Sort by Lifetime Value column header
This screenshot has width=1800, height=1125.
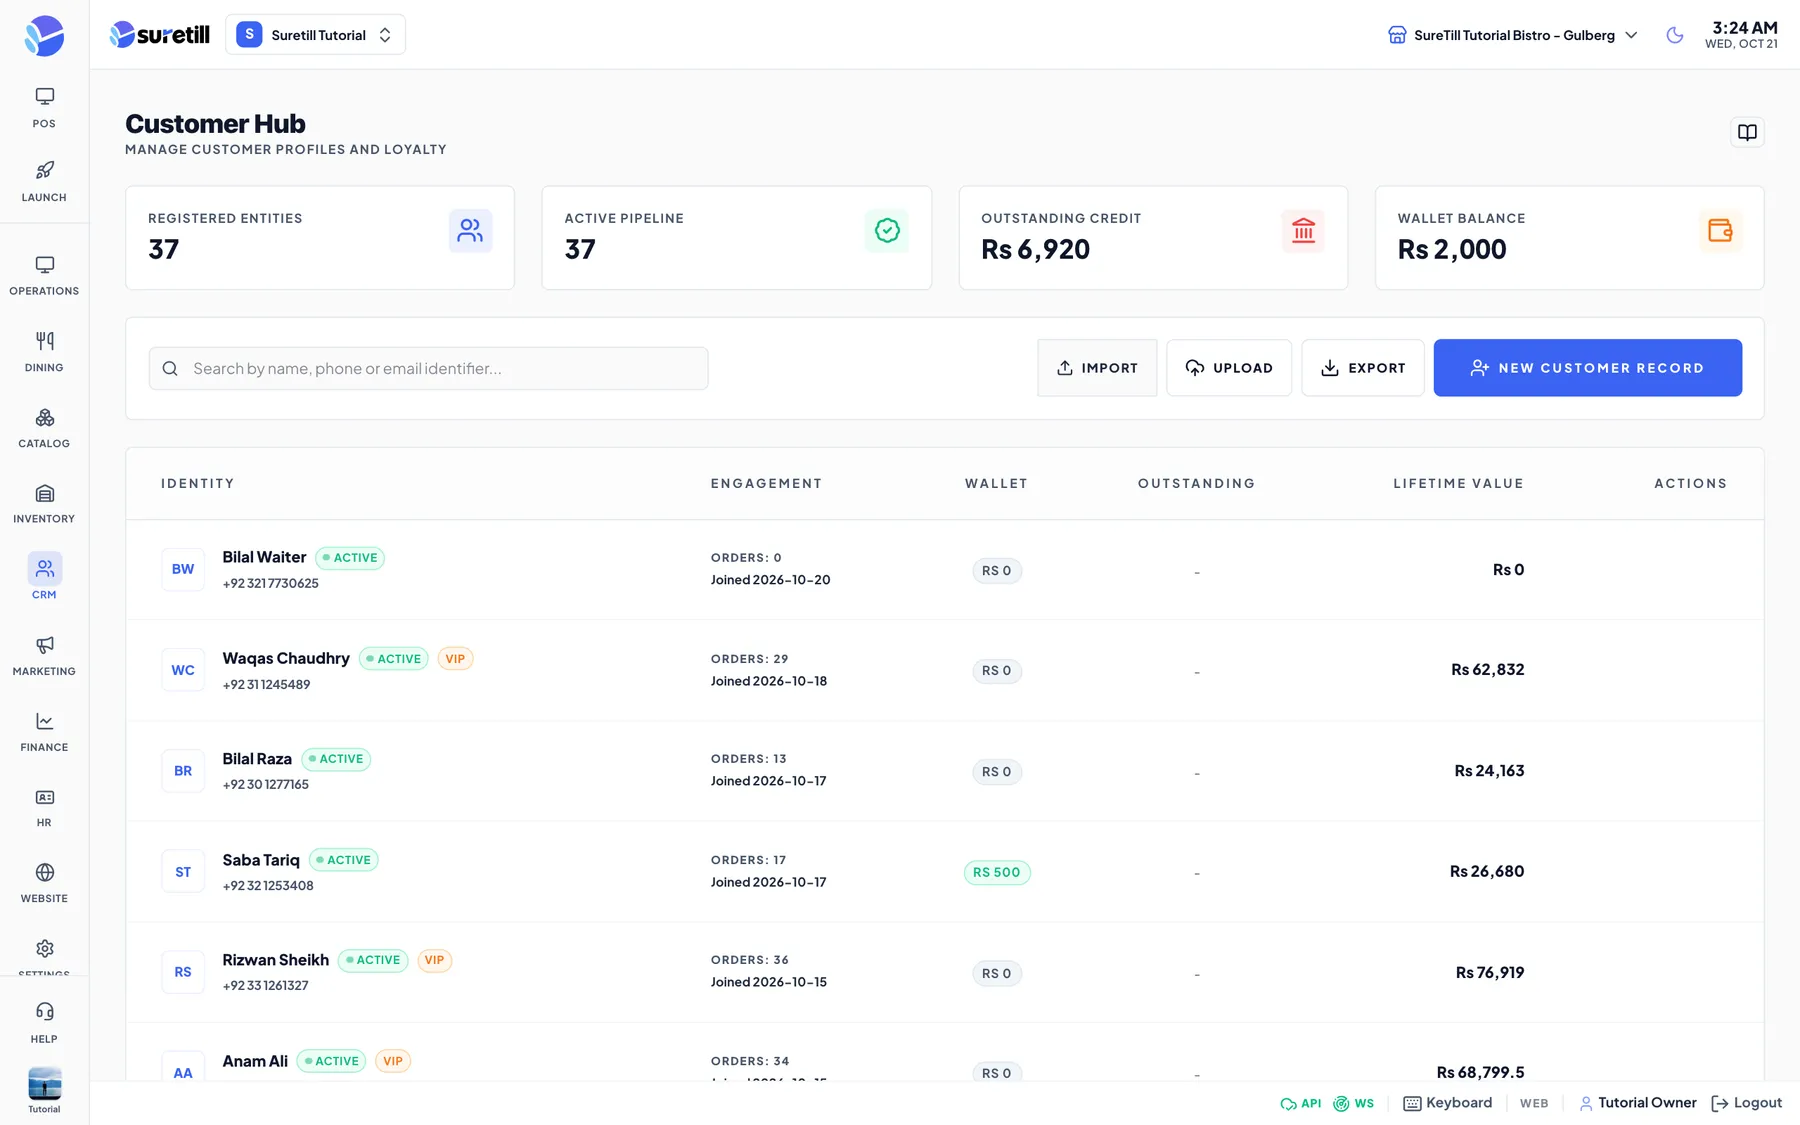[1458, 483]
